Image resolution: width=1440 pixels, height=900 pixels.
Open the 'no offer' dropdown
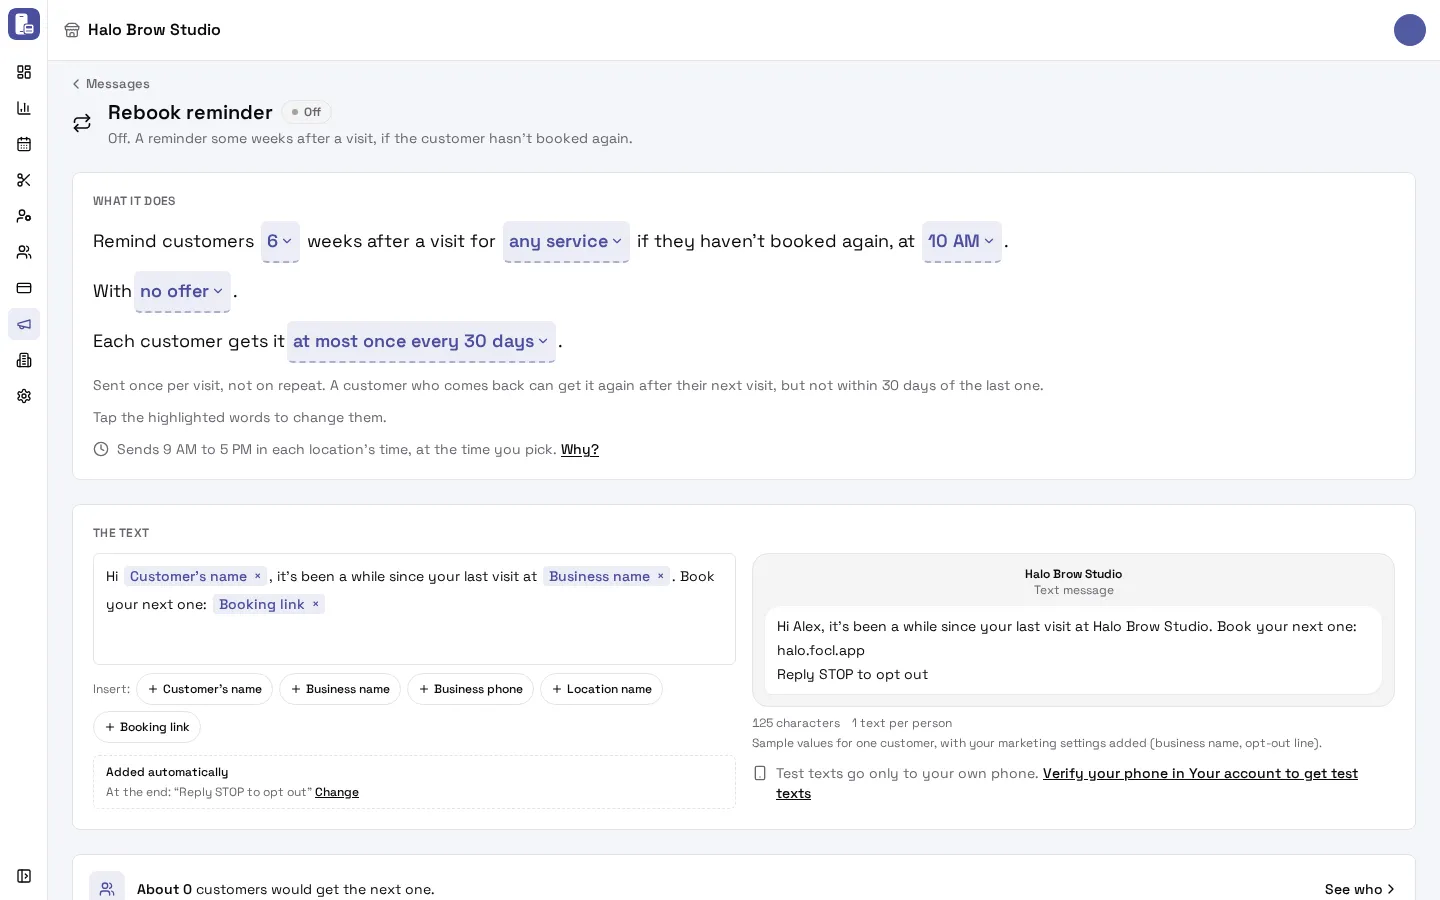click(x=182, y=291)
